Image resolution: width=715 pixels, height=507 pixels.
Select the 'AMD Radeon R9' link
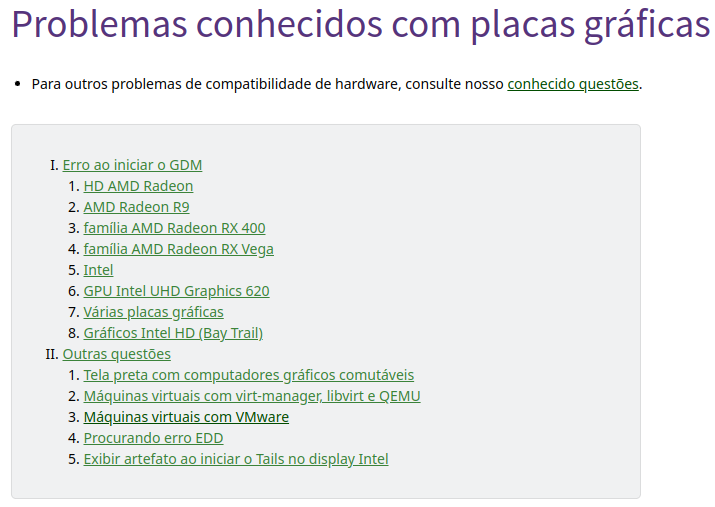[x=136, y=207]
